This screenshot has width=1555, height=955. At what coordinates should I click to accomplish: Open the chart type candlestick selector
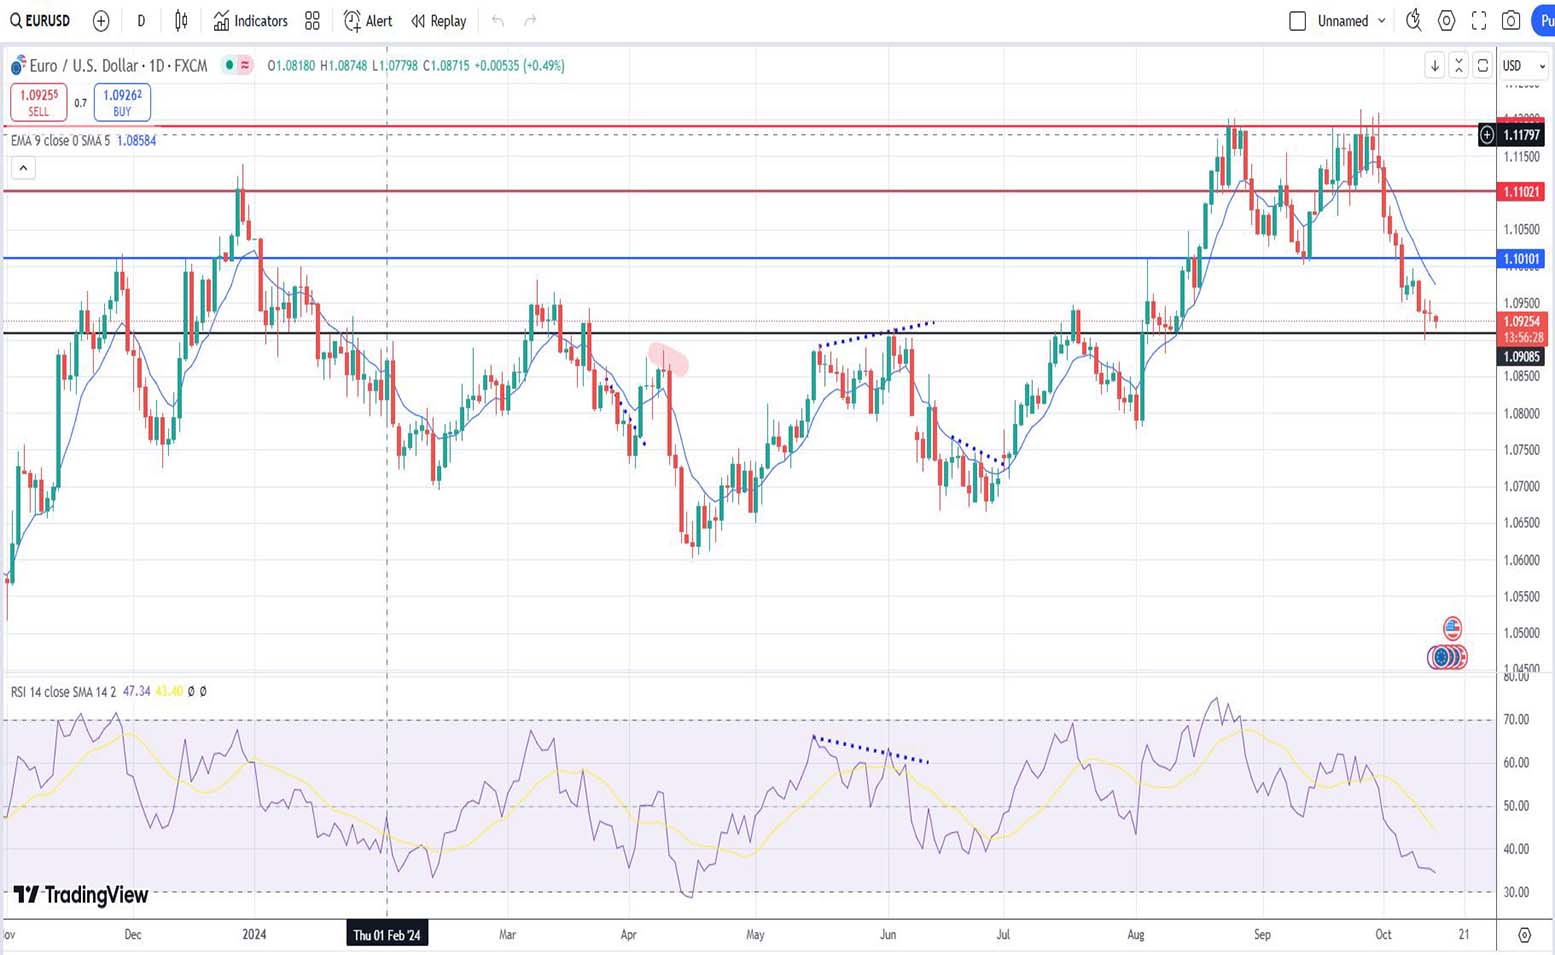coord(181,21)
